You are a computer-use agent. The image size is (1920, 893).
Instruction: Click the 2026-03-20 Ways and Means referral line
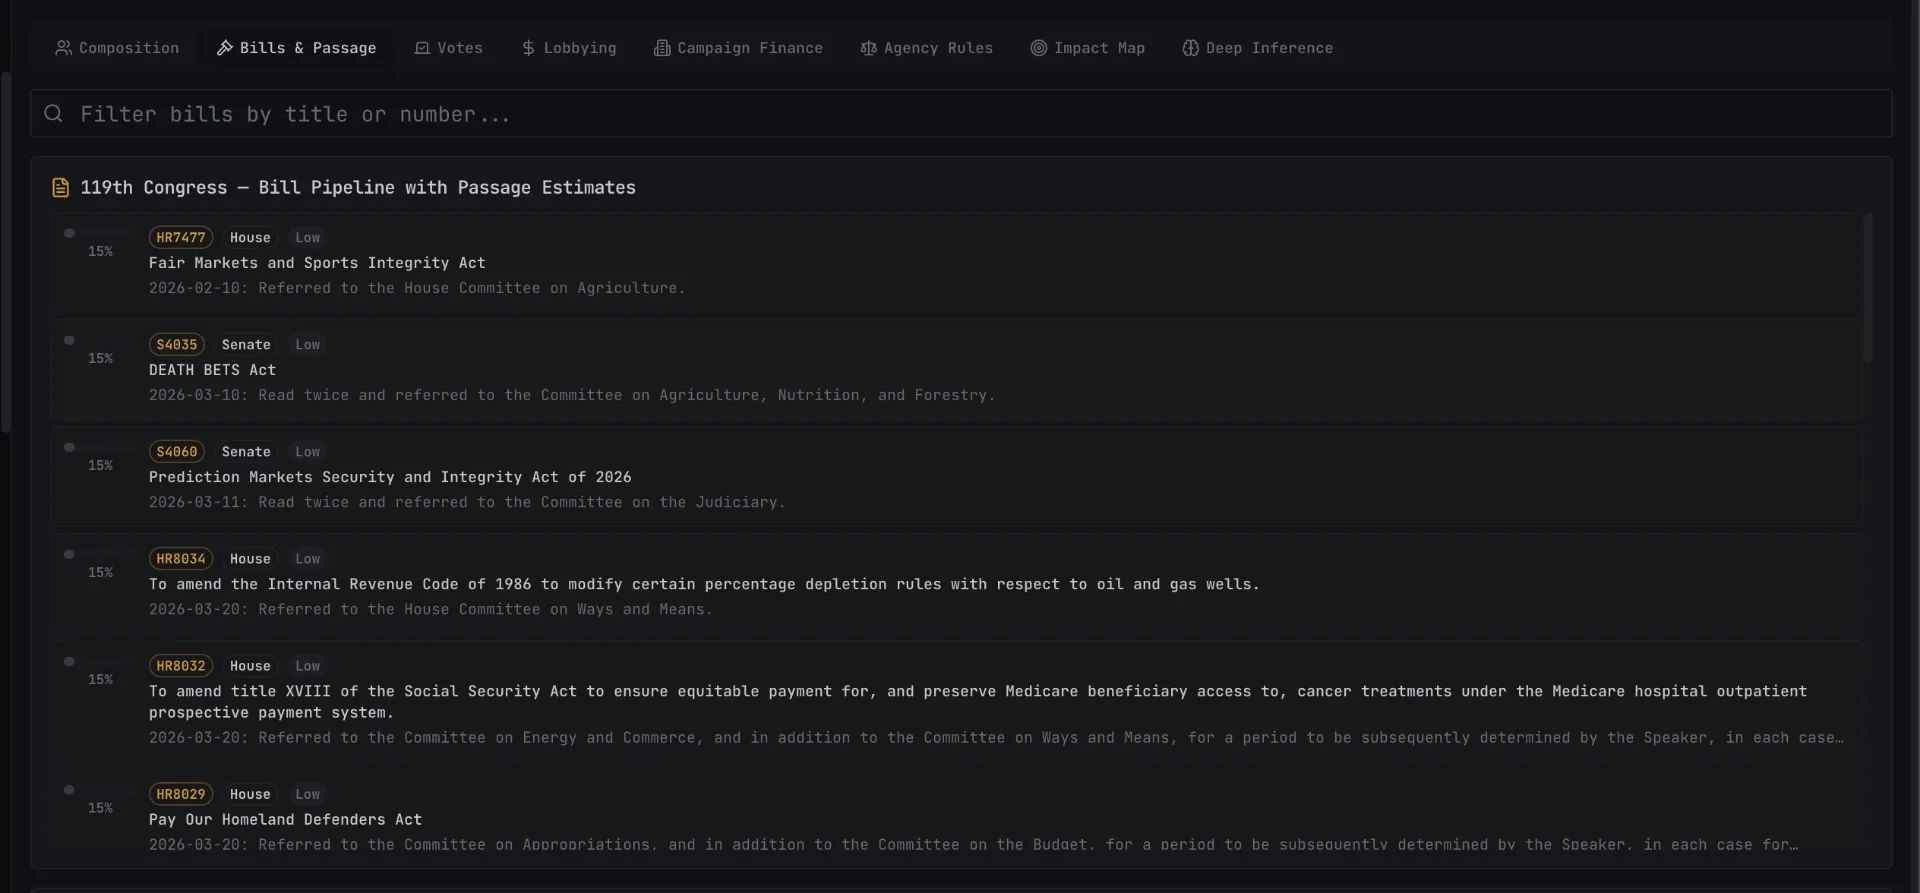pyautogui.click(x=431, y=610)
